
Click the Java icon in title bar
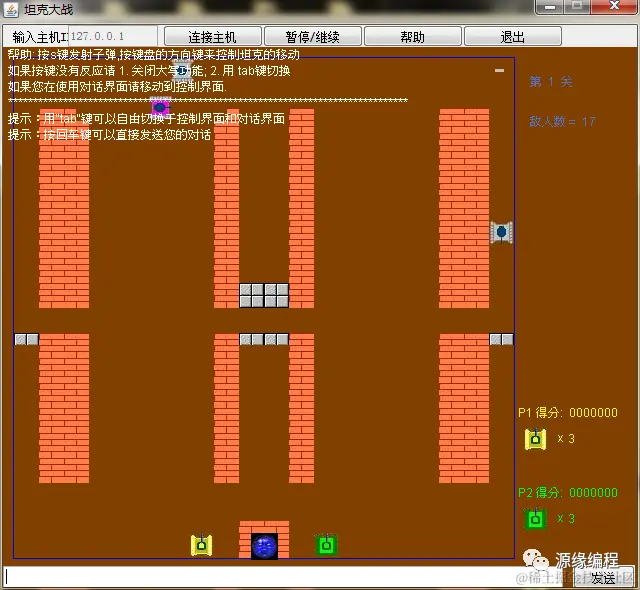pyautogui.click(x=11, y=9)
